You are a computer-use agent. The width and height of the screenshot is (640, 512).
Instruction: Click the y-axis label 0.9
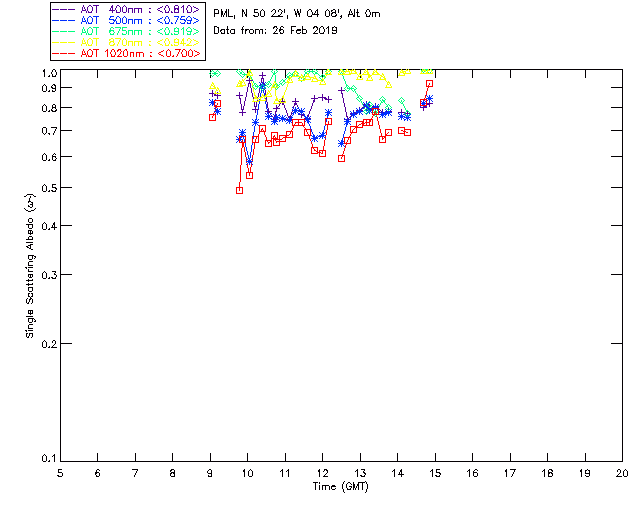point(49,88)
